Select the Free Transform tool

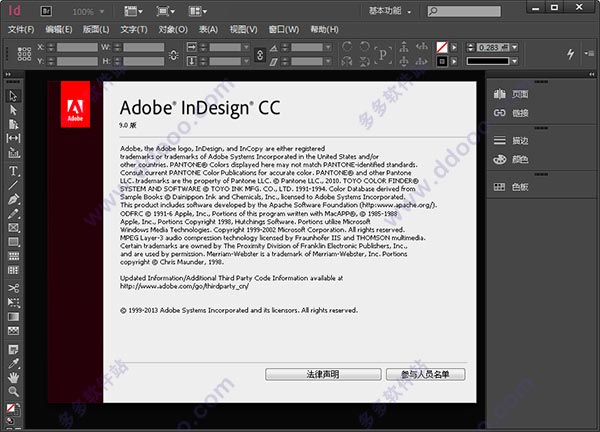(13, 303)
